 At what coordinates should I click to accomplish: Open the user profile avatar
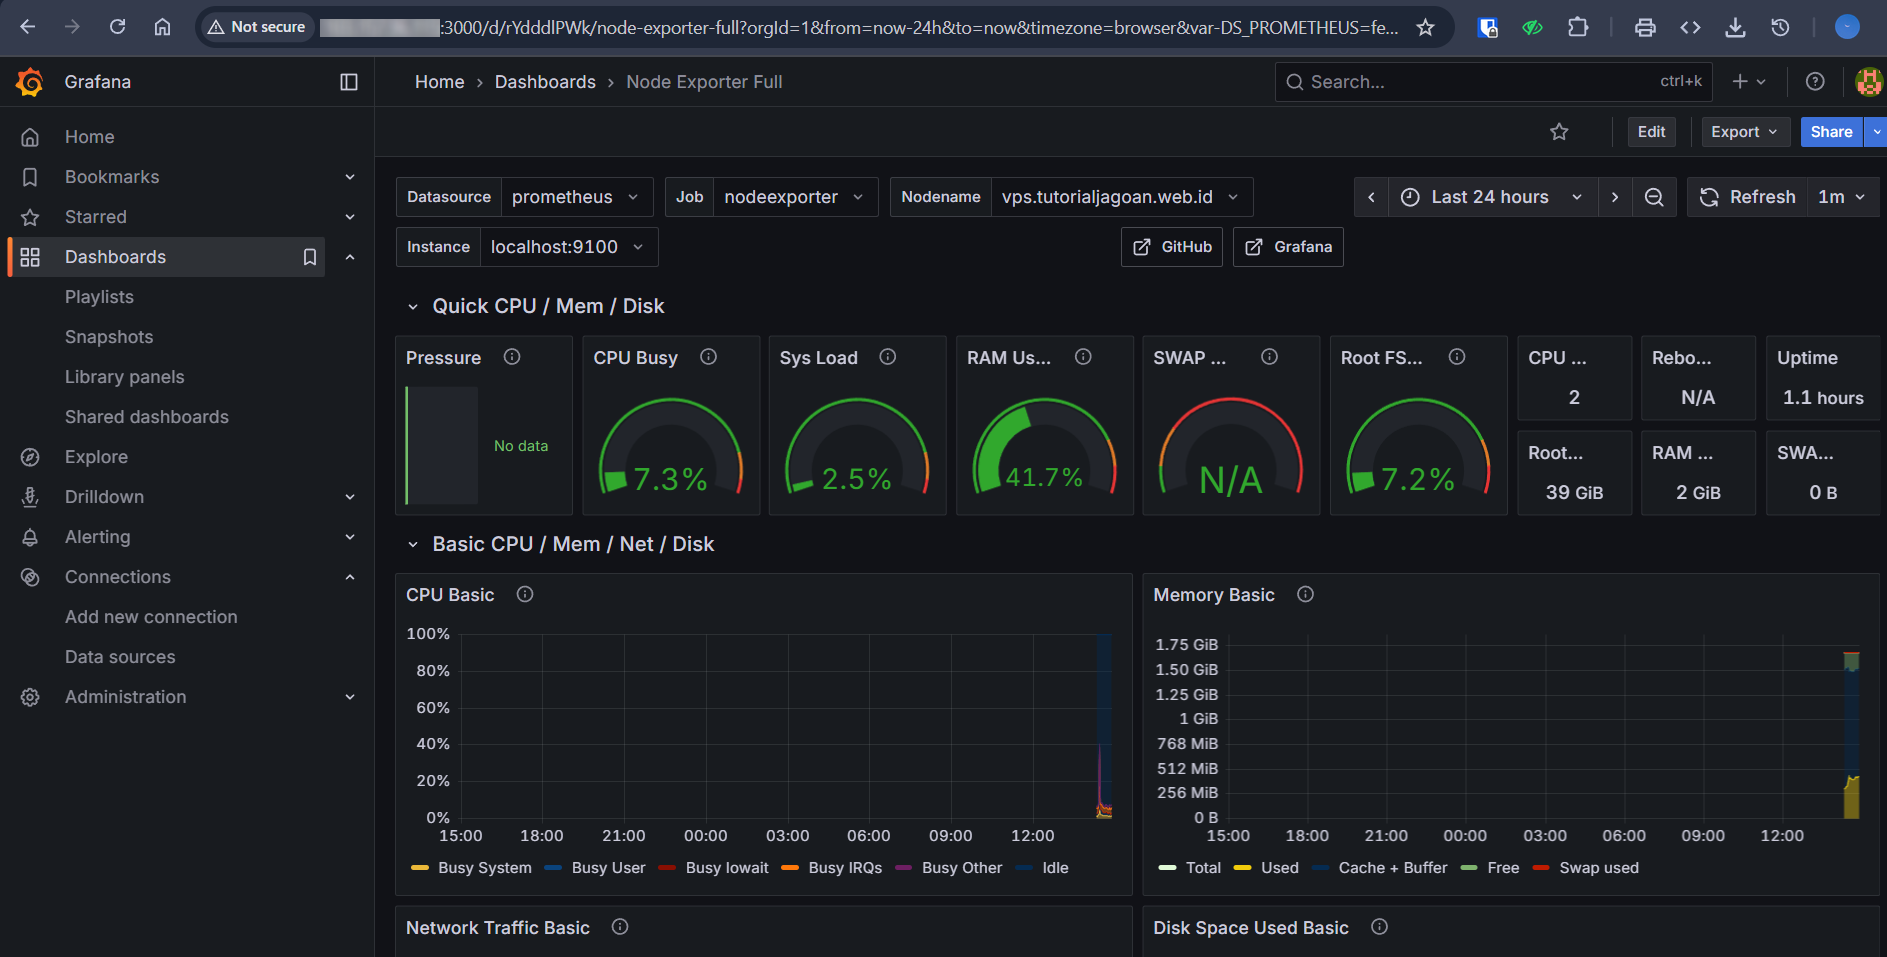1869,82
